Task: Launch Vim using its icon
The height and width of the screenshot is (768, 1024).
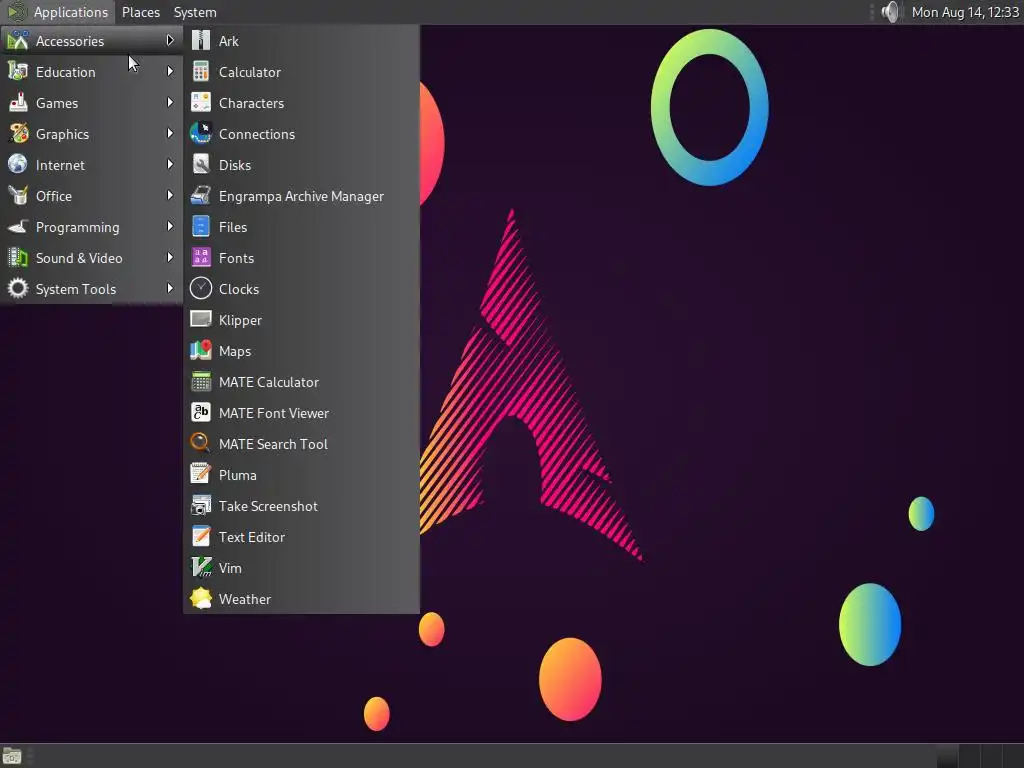Action: tap(200, 568)
